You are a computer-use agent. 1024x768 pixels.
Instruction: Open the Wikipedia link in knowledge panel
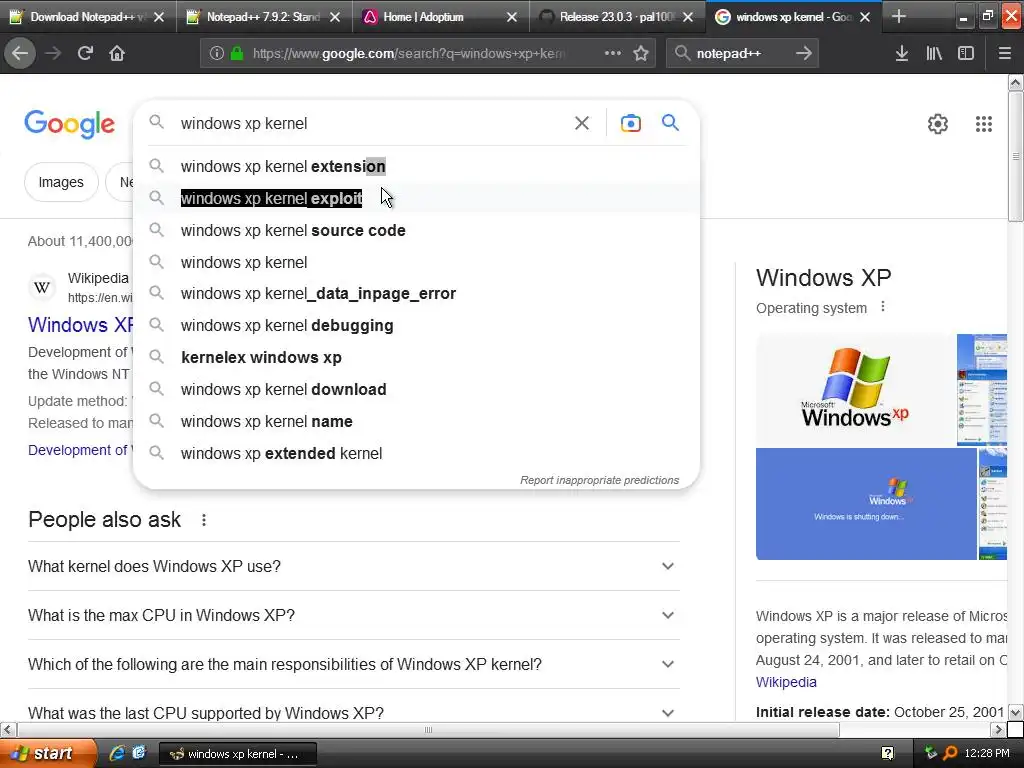(x=786, y=682)
